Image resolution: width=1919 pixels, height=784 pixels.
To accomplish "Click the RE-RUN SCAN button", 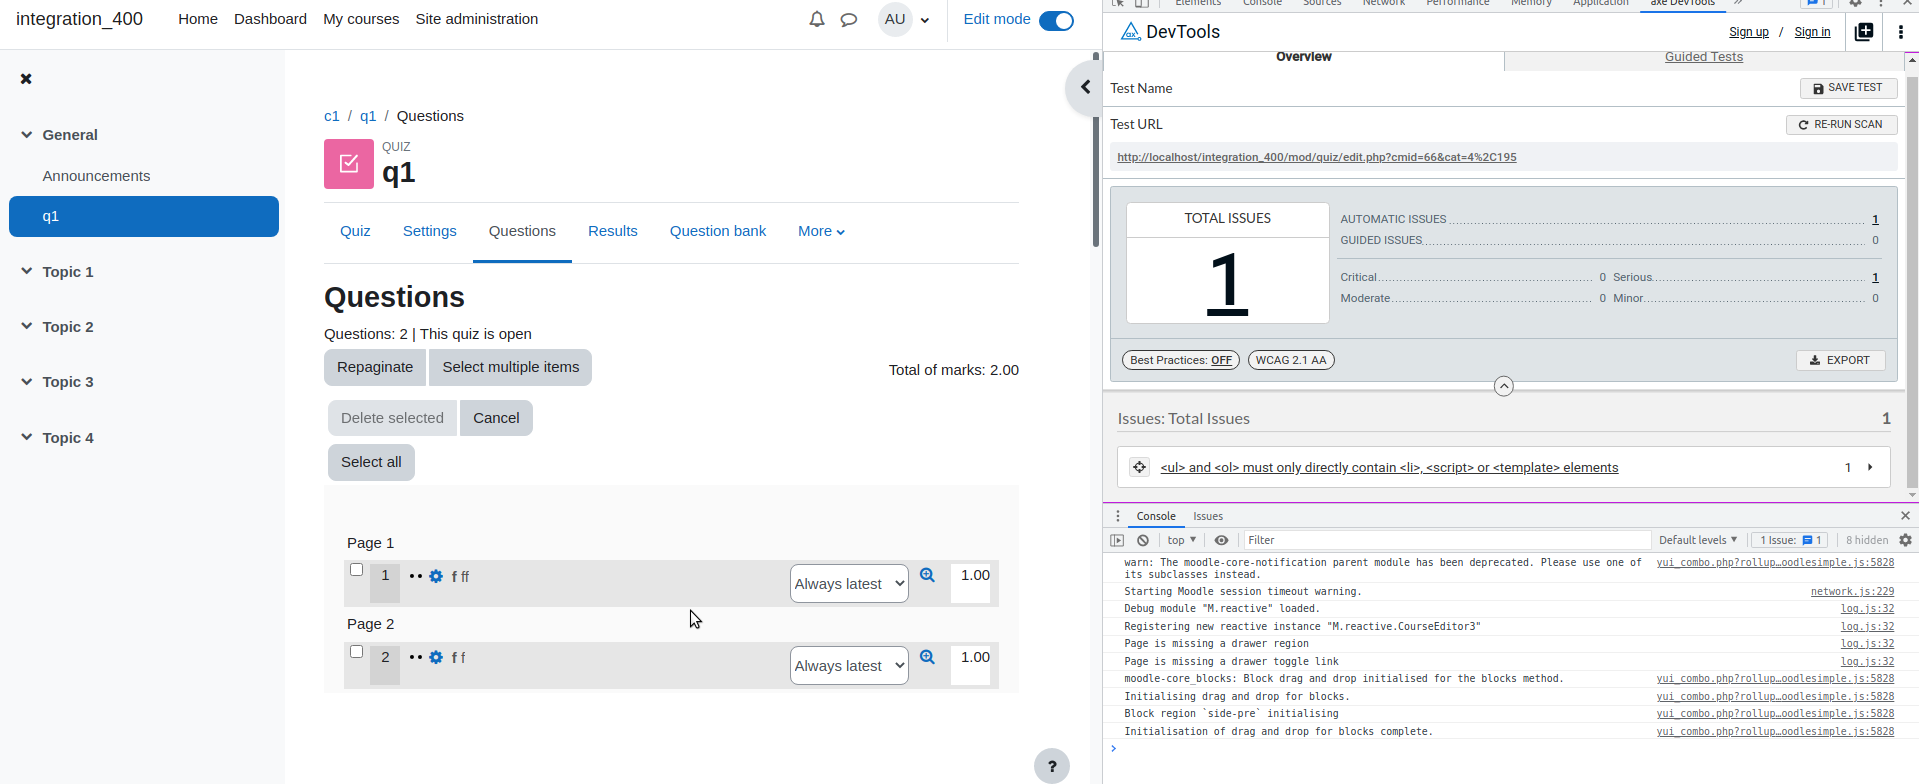I will pos(1841,125).
